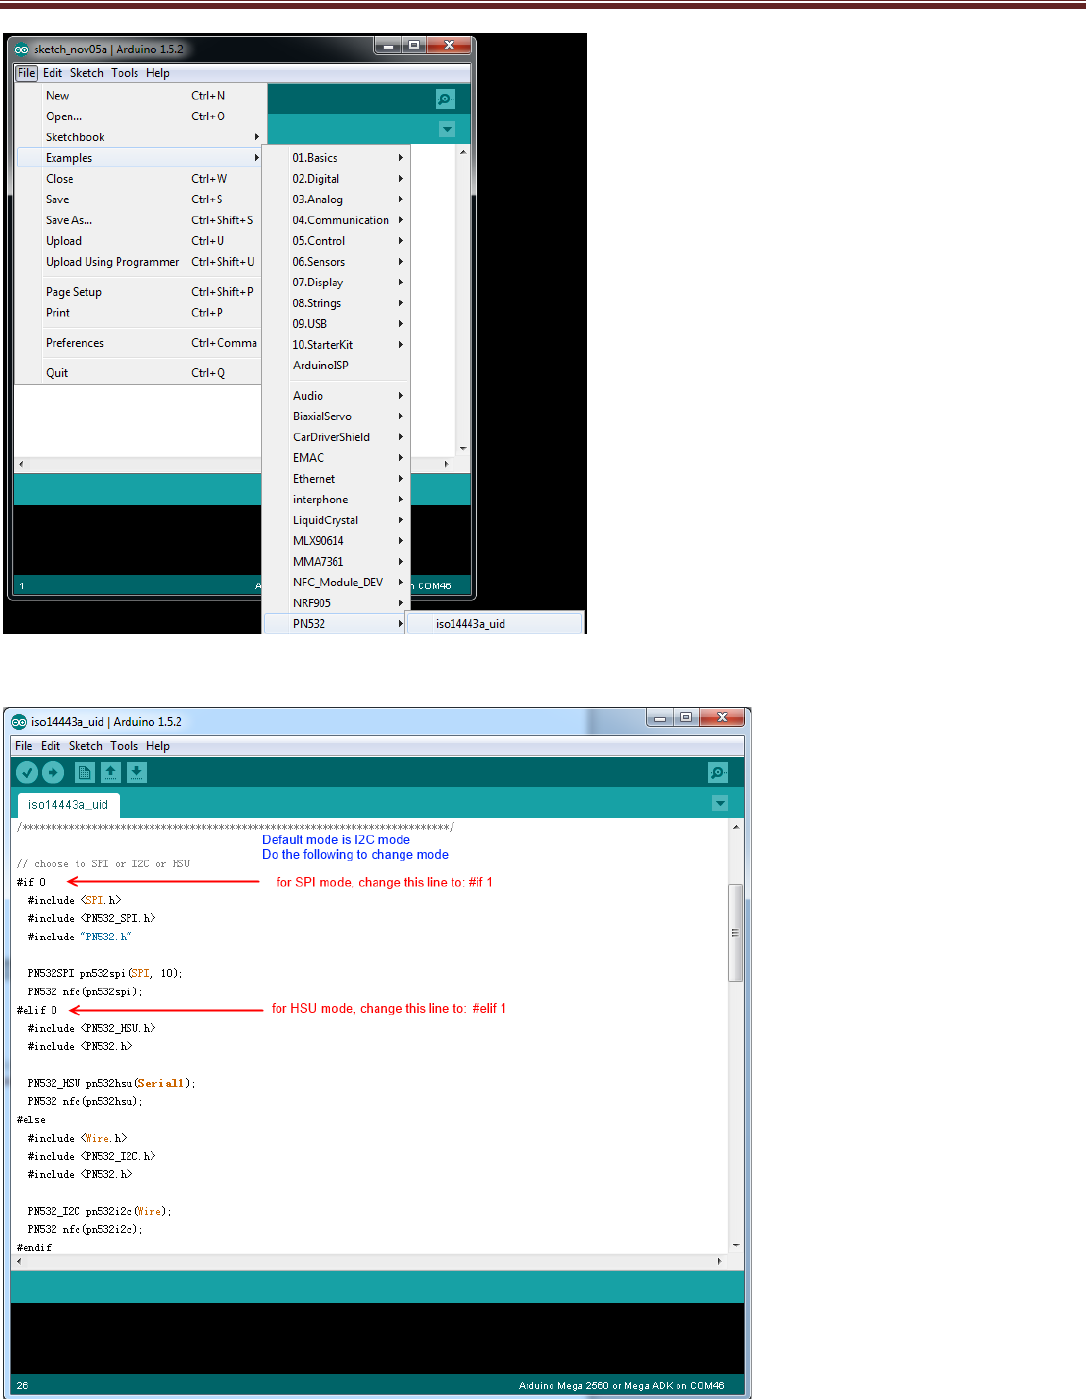Screen dimensions: 1086x1399
Task: Choose Print from the File menu
Action: pyautogui.click(x=140, y=312)
